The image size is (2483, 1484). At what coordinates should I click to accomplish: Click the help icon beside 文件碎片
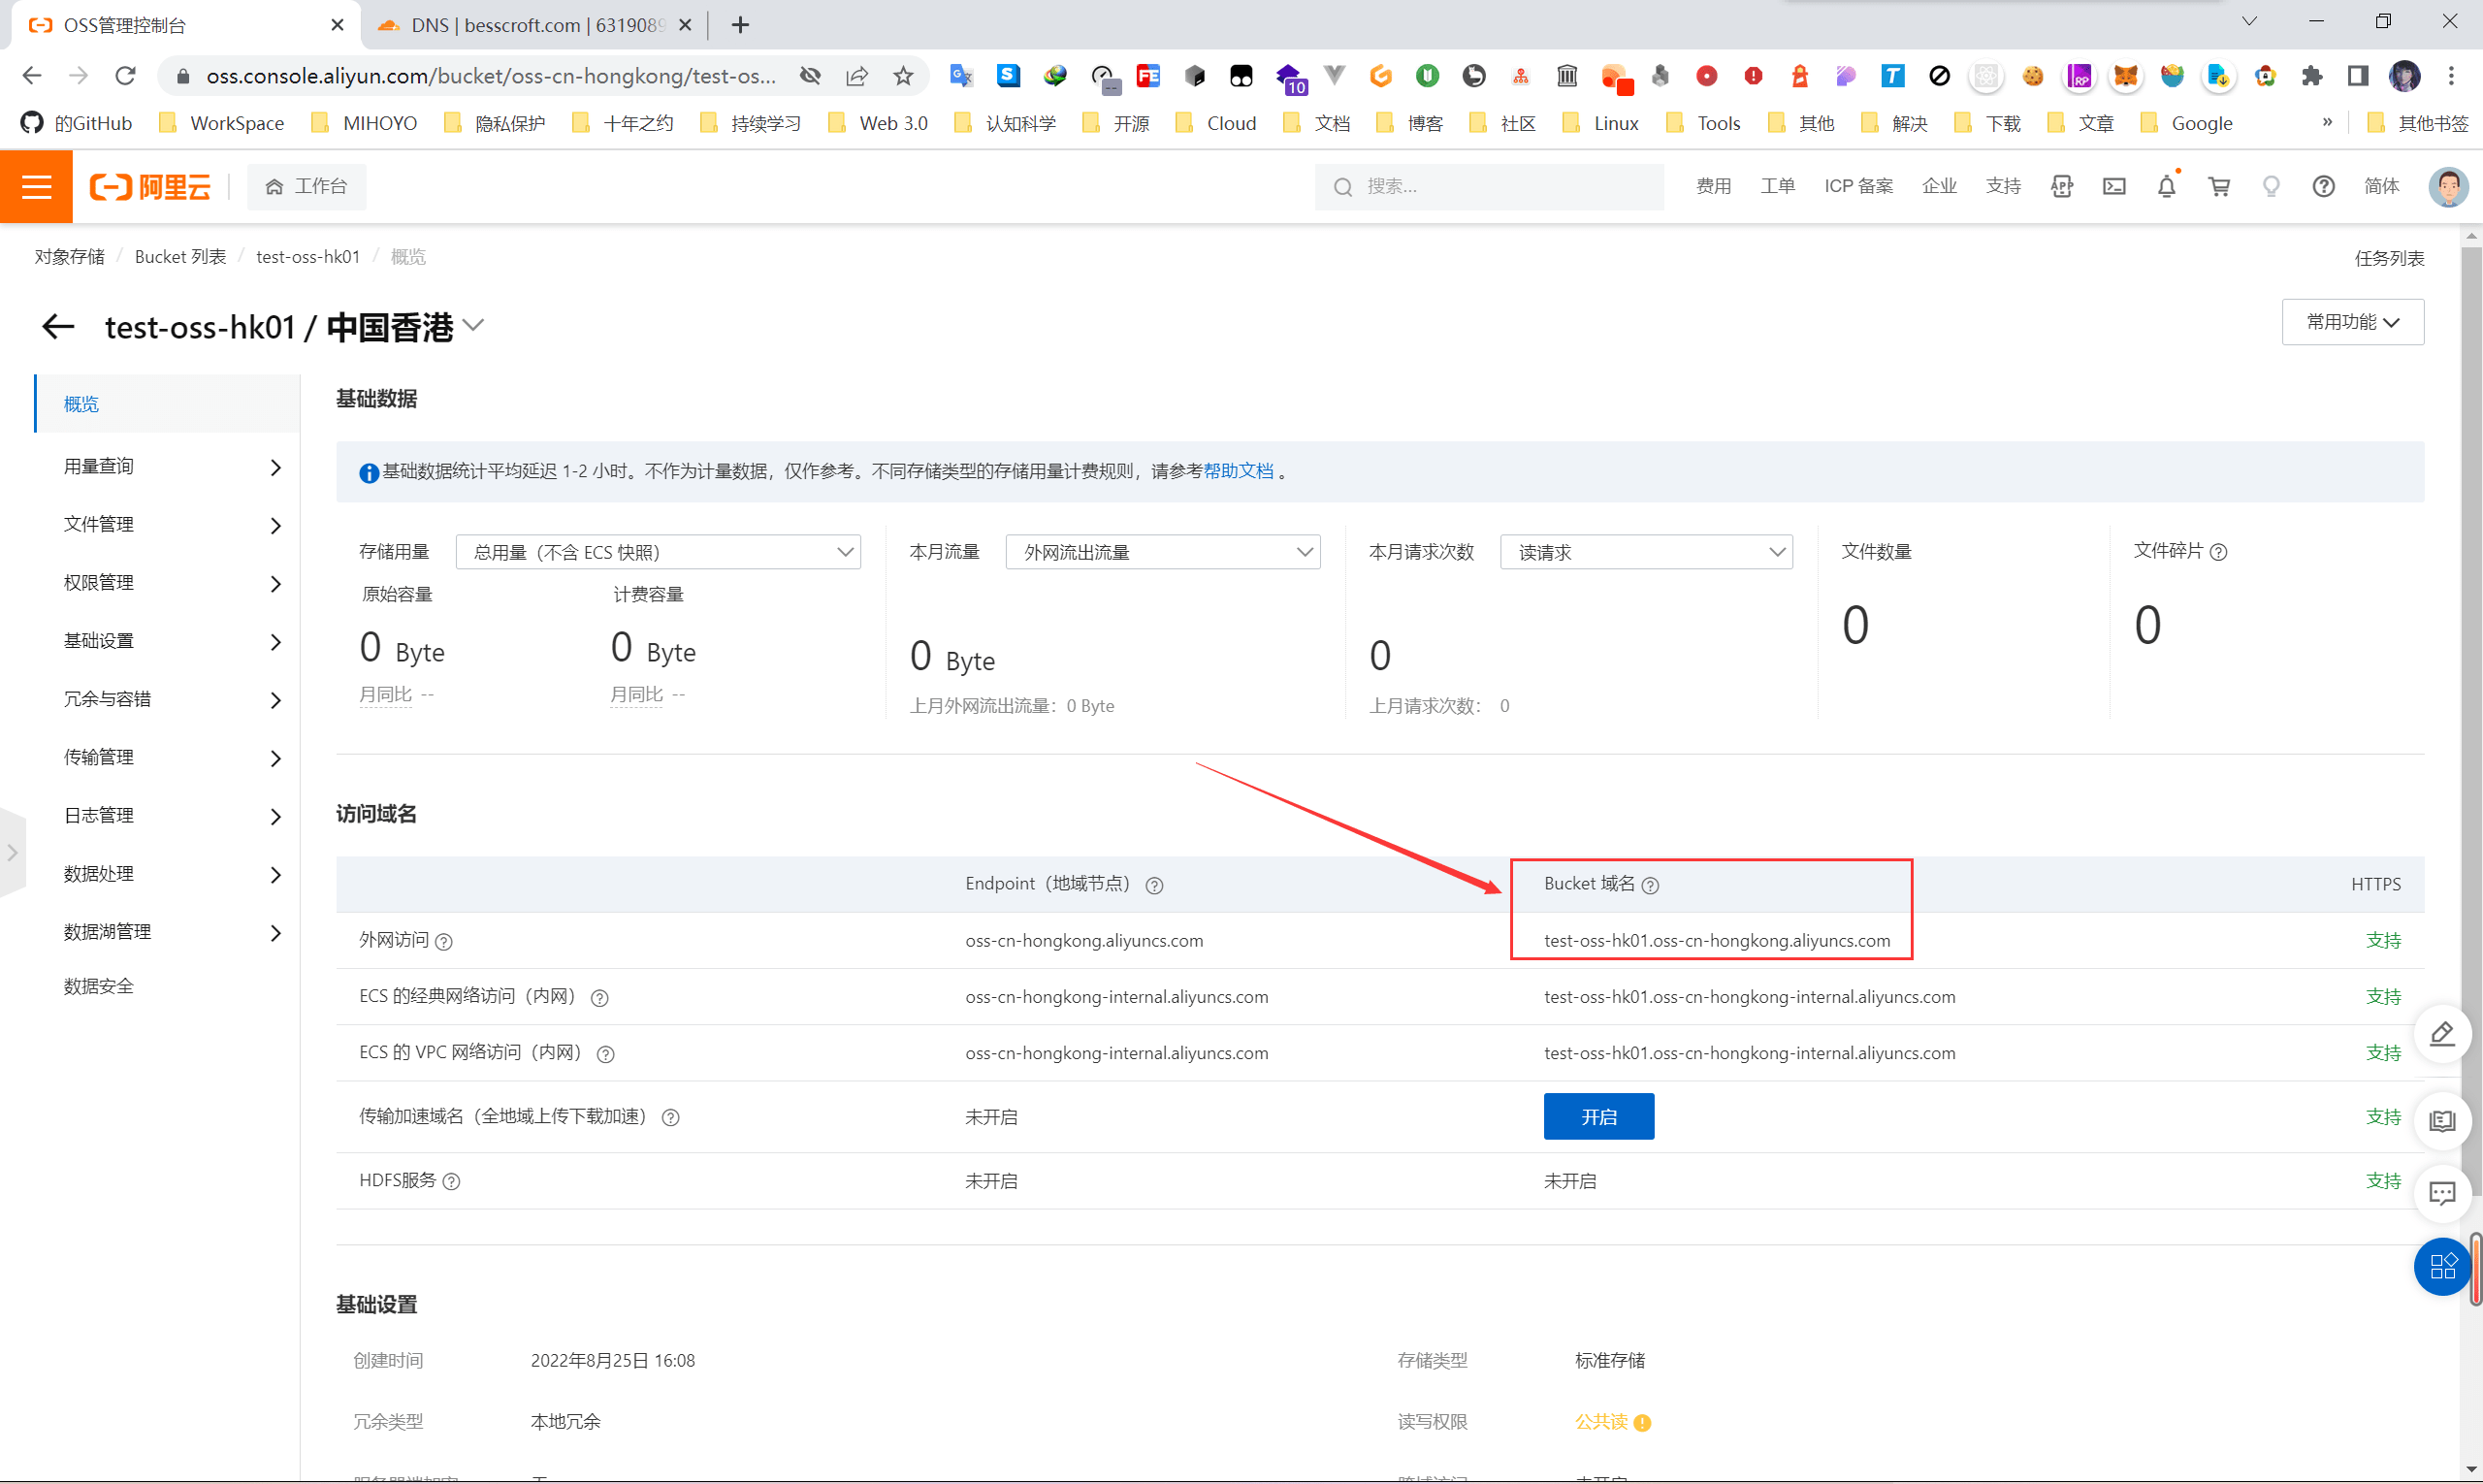2218,552
